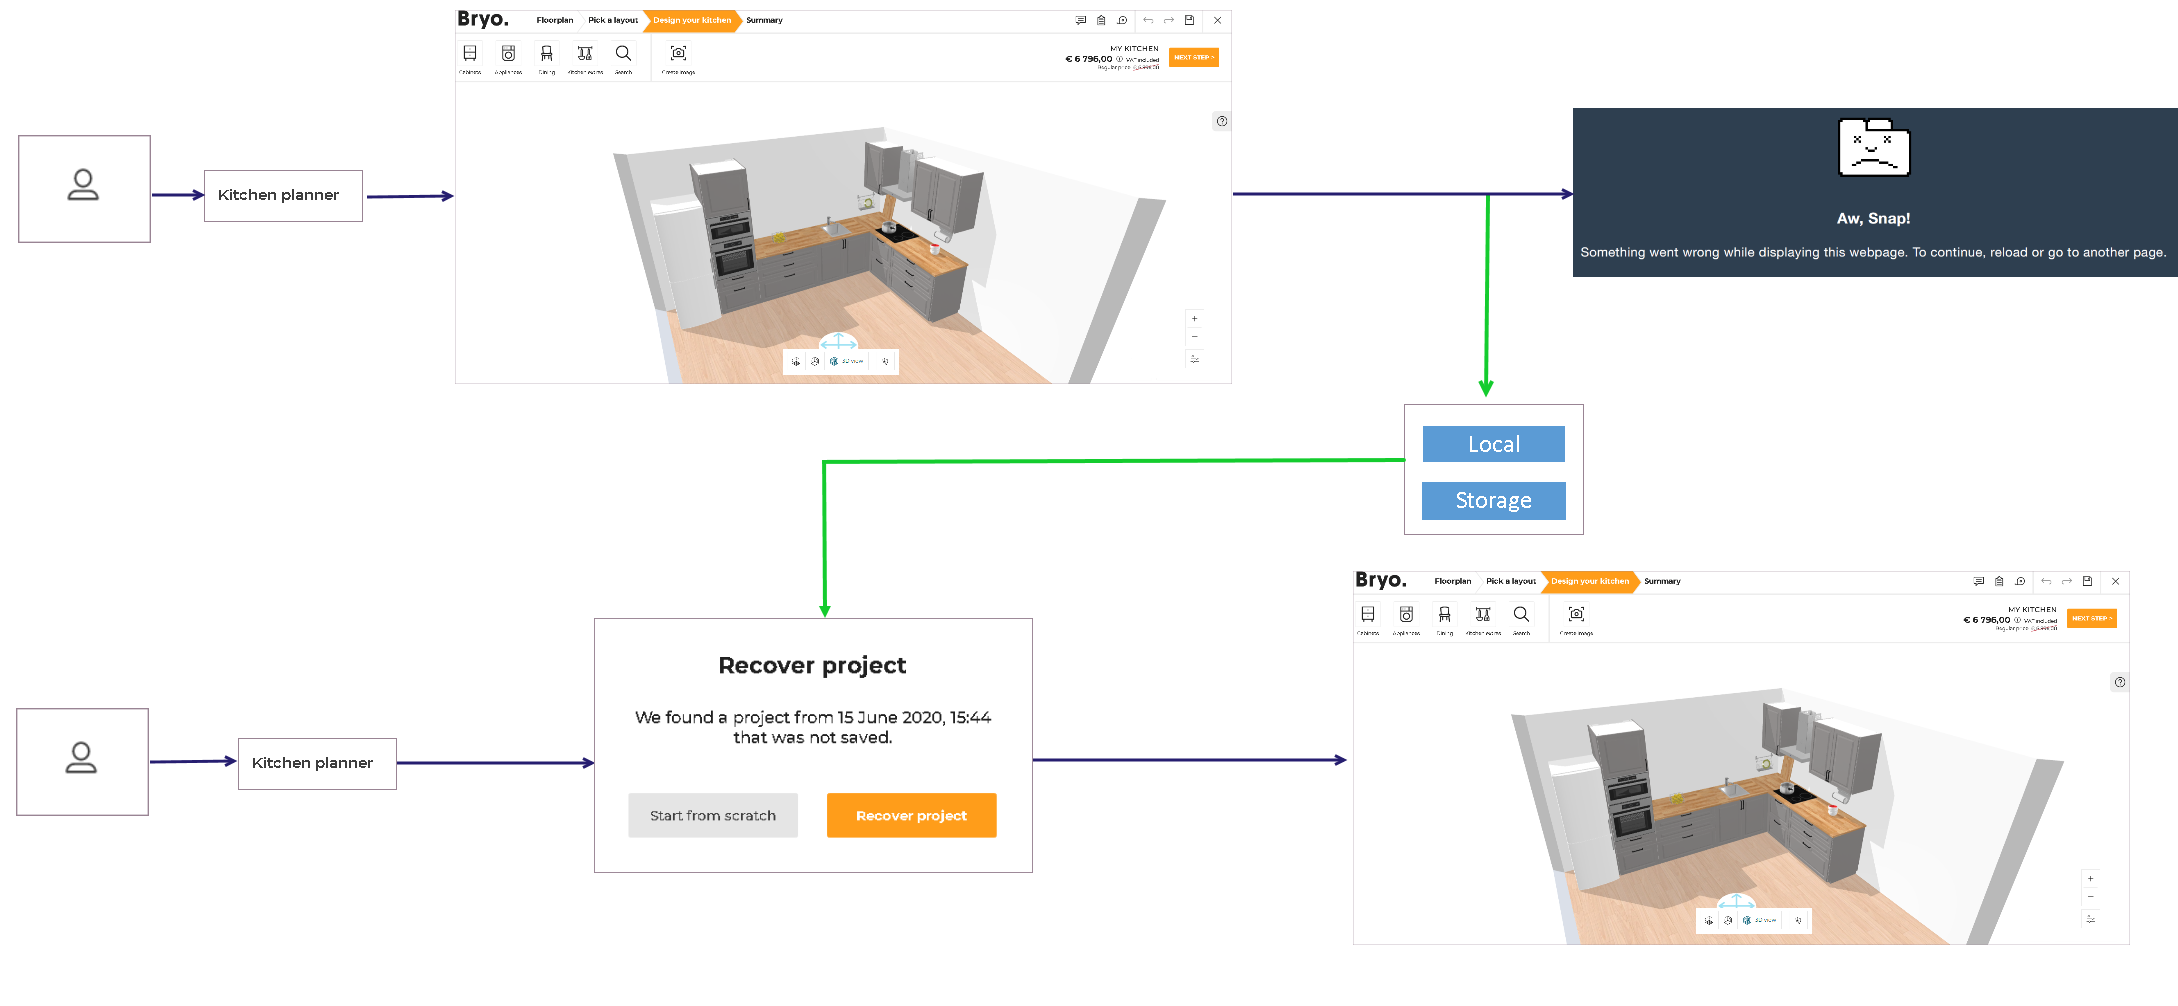
Task: Open the Kitchen extras category
Action: [584, 54]
